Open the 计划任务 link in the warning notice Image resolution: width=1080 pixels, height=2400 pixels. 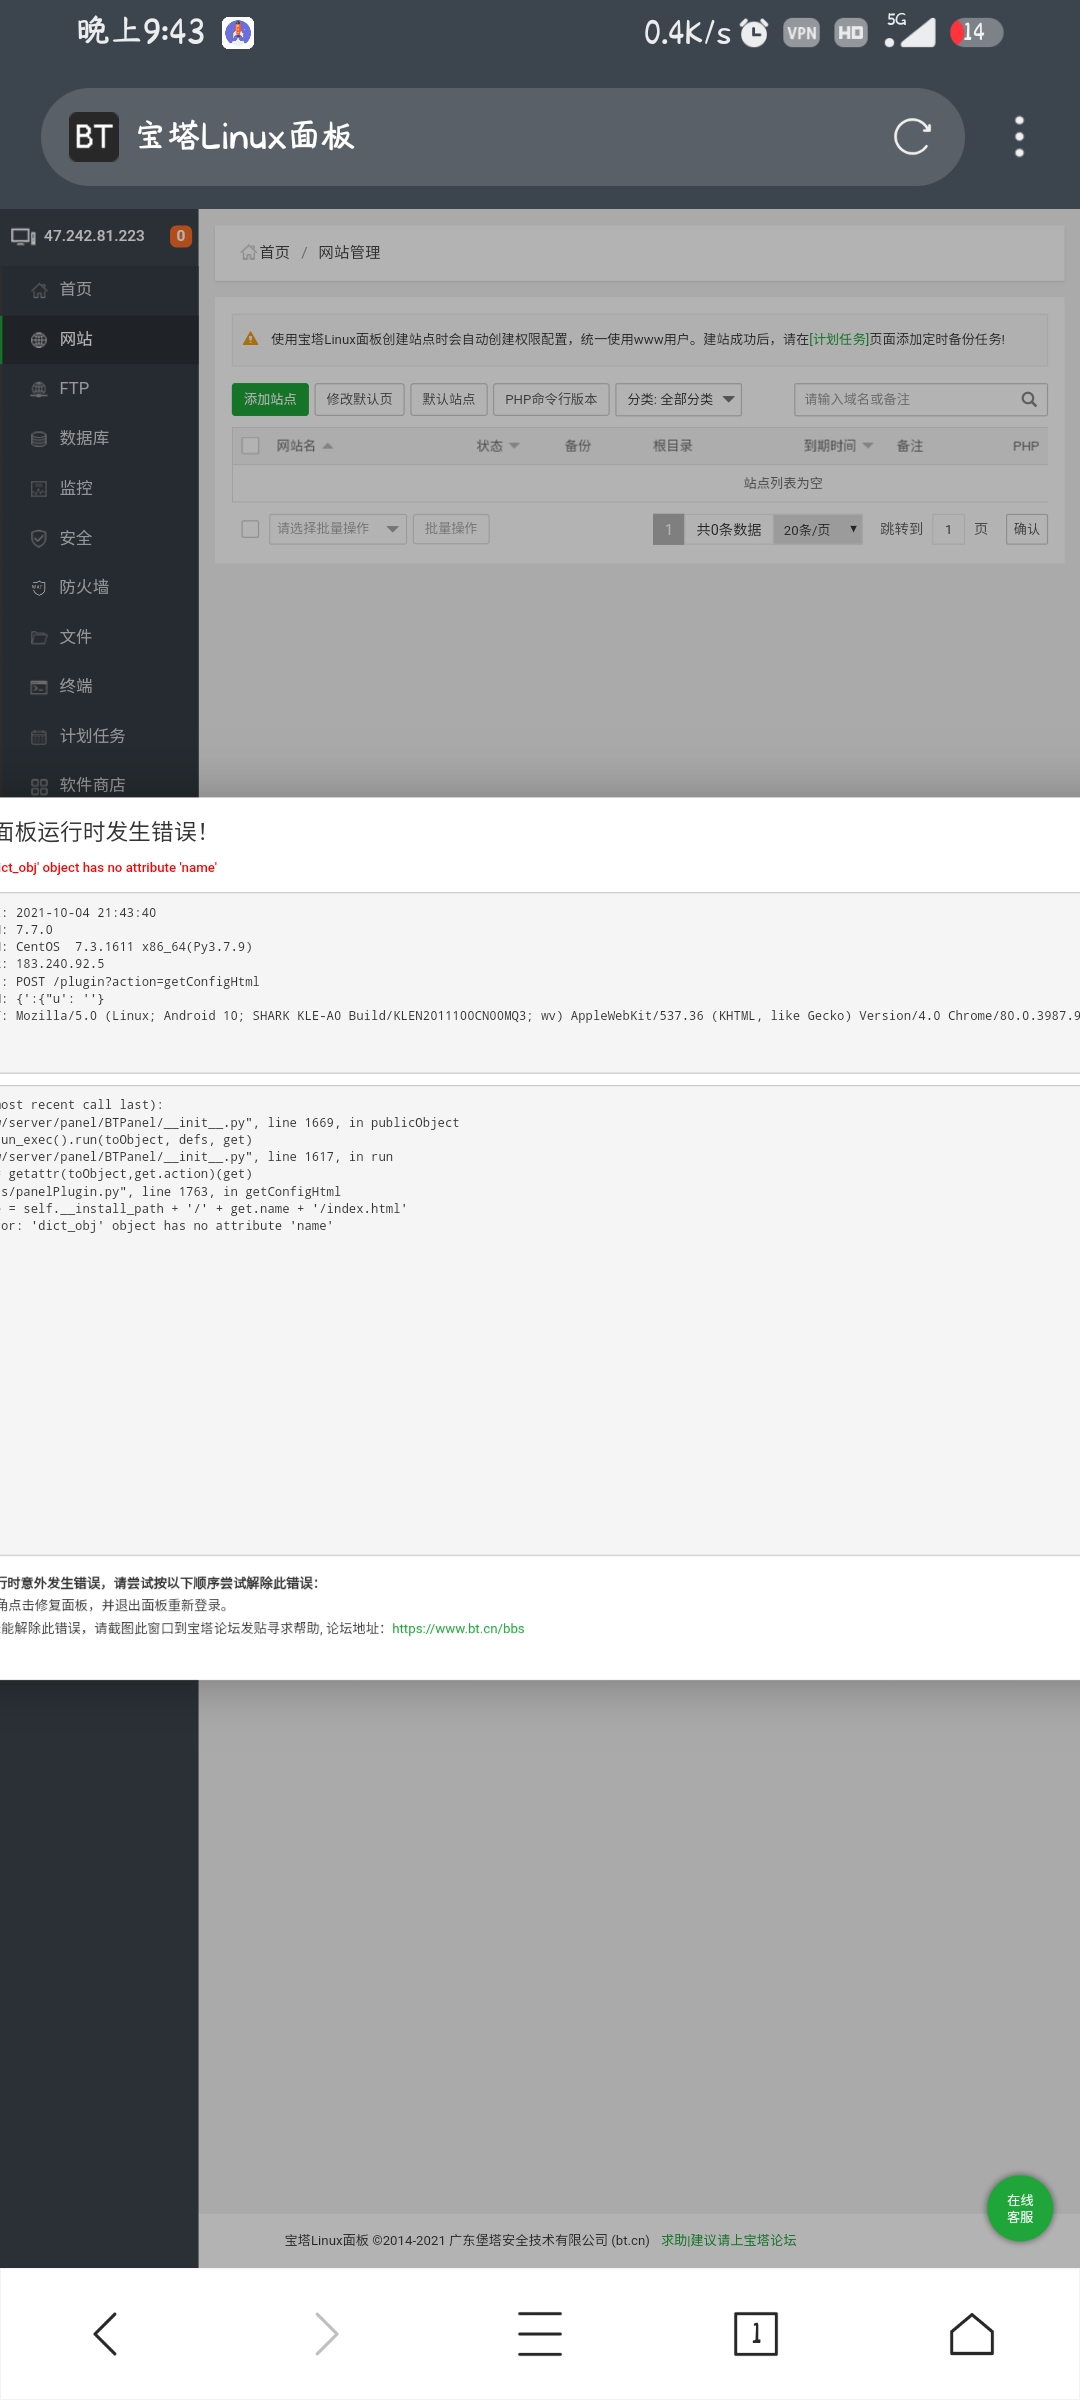(x=839, y=339)
